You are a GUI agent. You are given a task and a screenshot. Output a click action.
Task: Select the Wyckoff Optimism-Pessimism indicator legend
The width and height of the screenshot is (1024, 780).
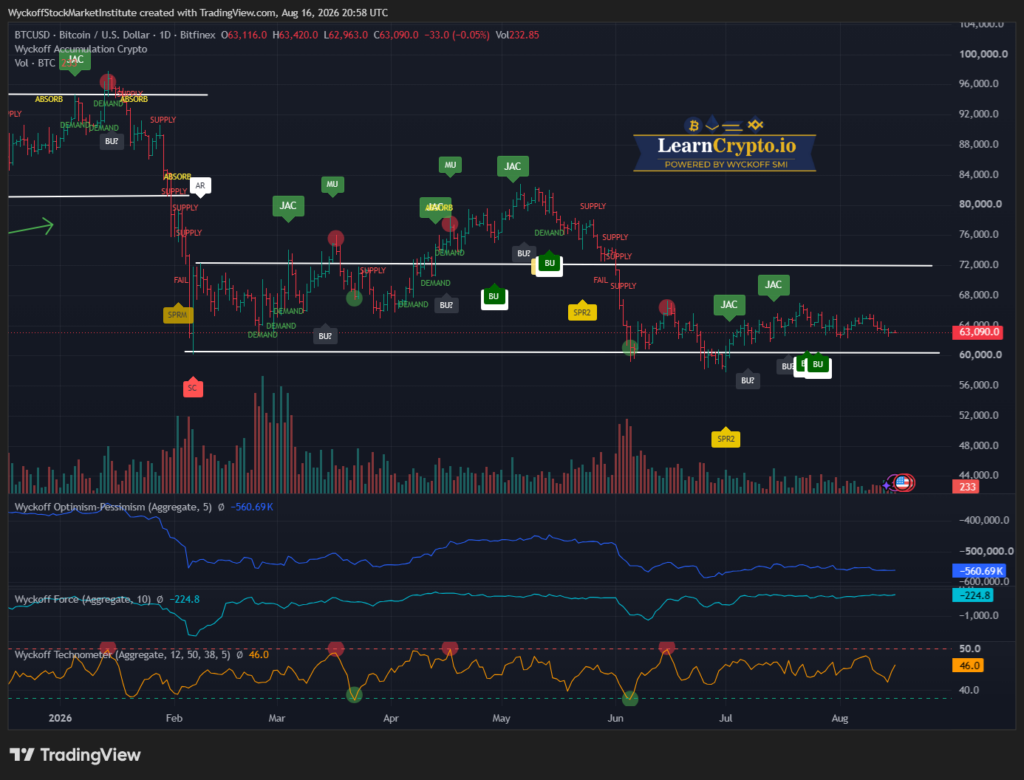coord(113,507)
